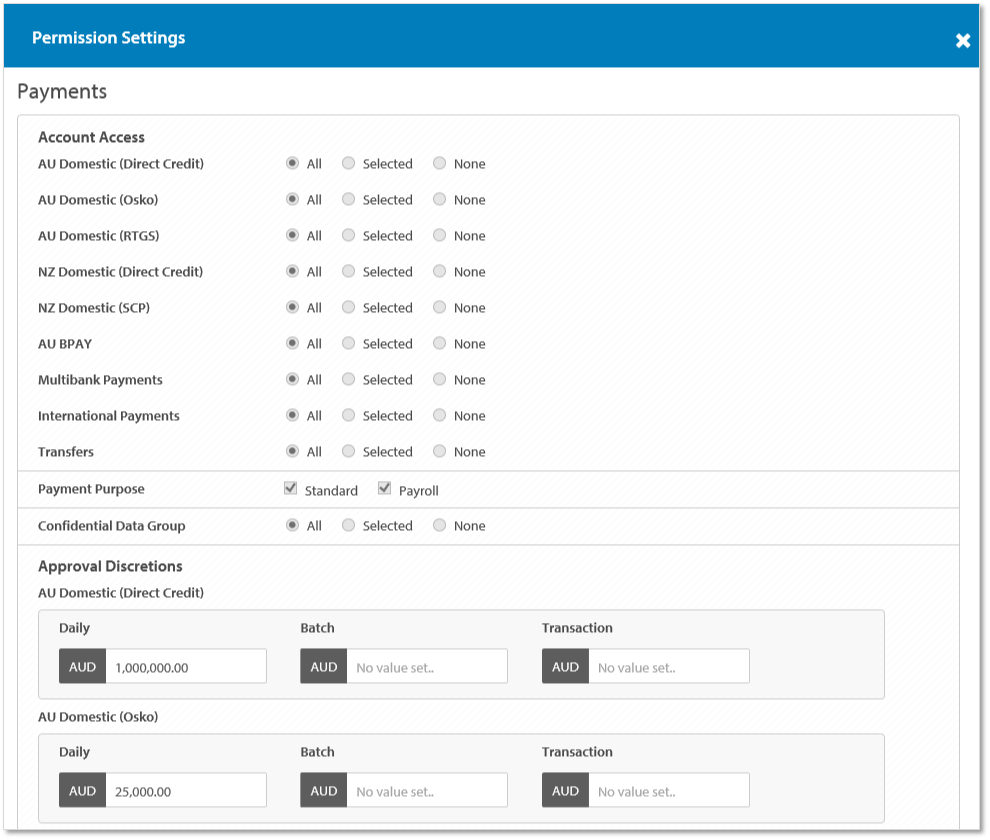Uncheck the Standard payment purpose checkbox
The height and width of the screenshot is (840, 990).
291,489
